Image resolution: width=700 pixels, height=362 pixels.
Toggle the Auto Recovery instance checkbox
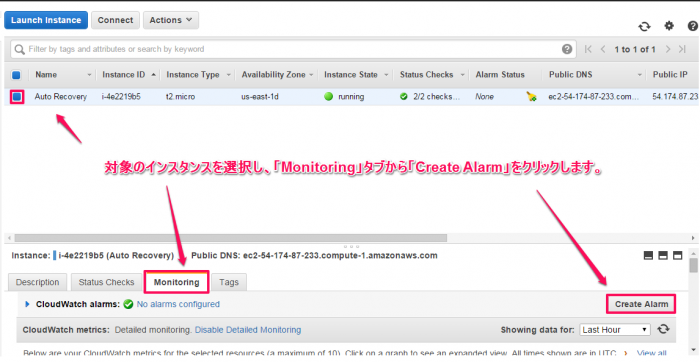(x=17, y=96)
